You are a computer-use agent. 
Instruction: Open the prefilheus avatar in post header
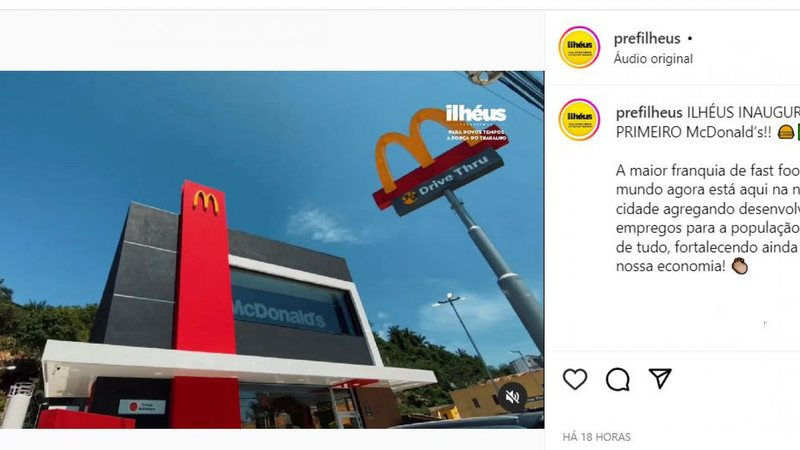[579, 47]
